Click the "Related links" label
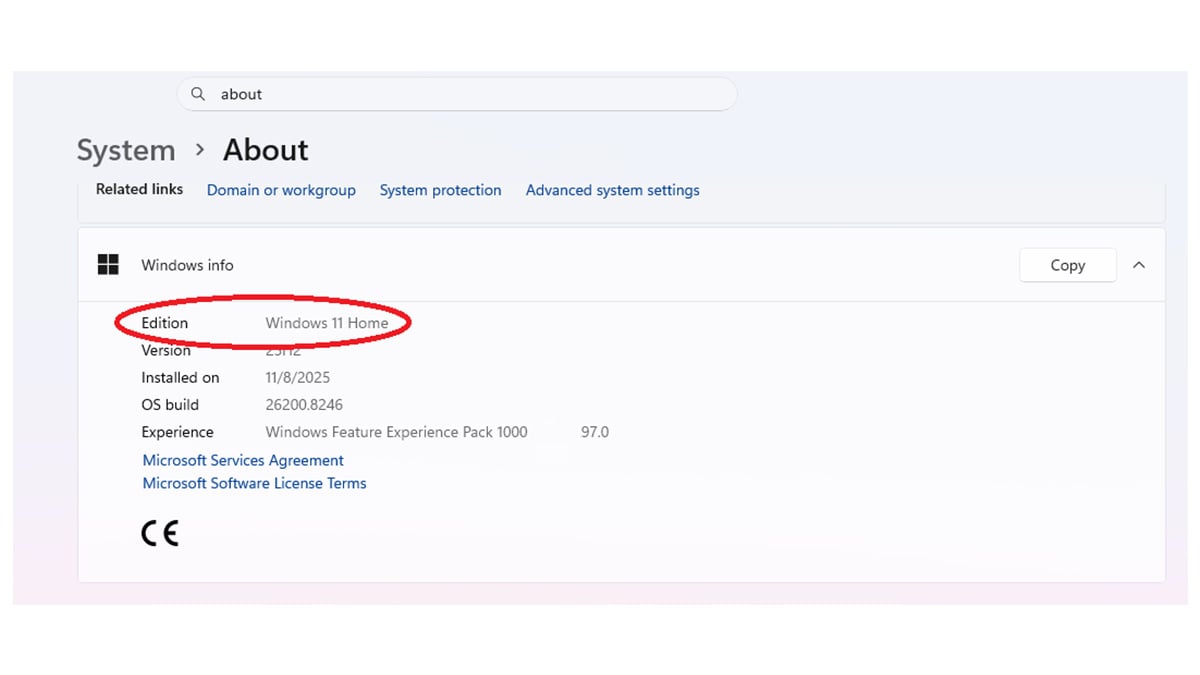The height and width of the screenshot is (675, 1200). 139,189
